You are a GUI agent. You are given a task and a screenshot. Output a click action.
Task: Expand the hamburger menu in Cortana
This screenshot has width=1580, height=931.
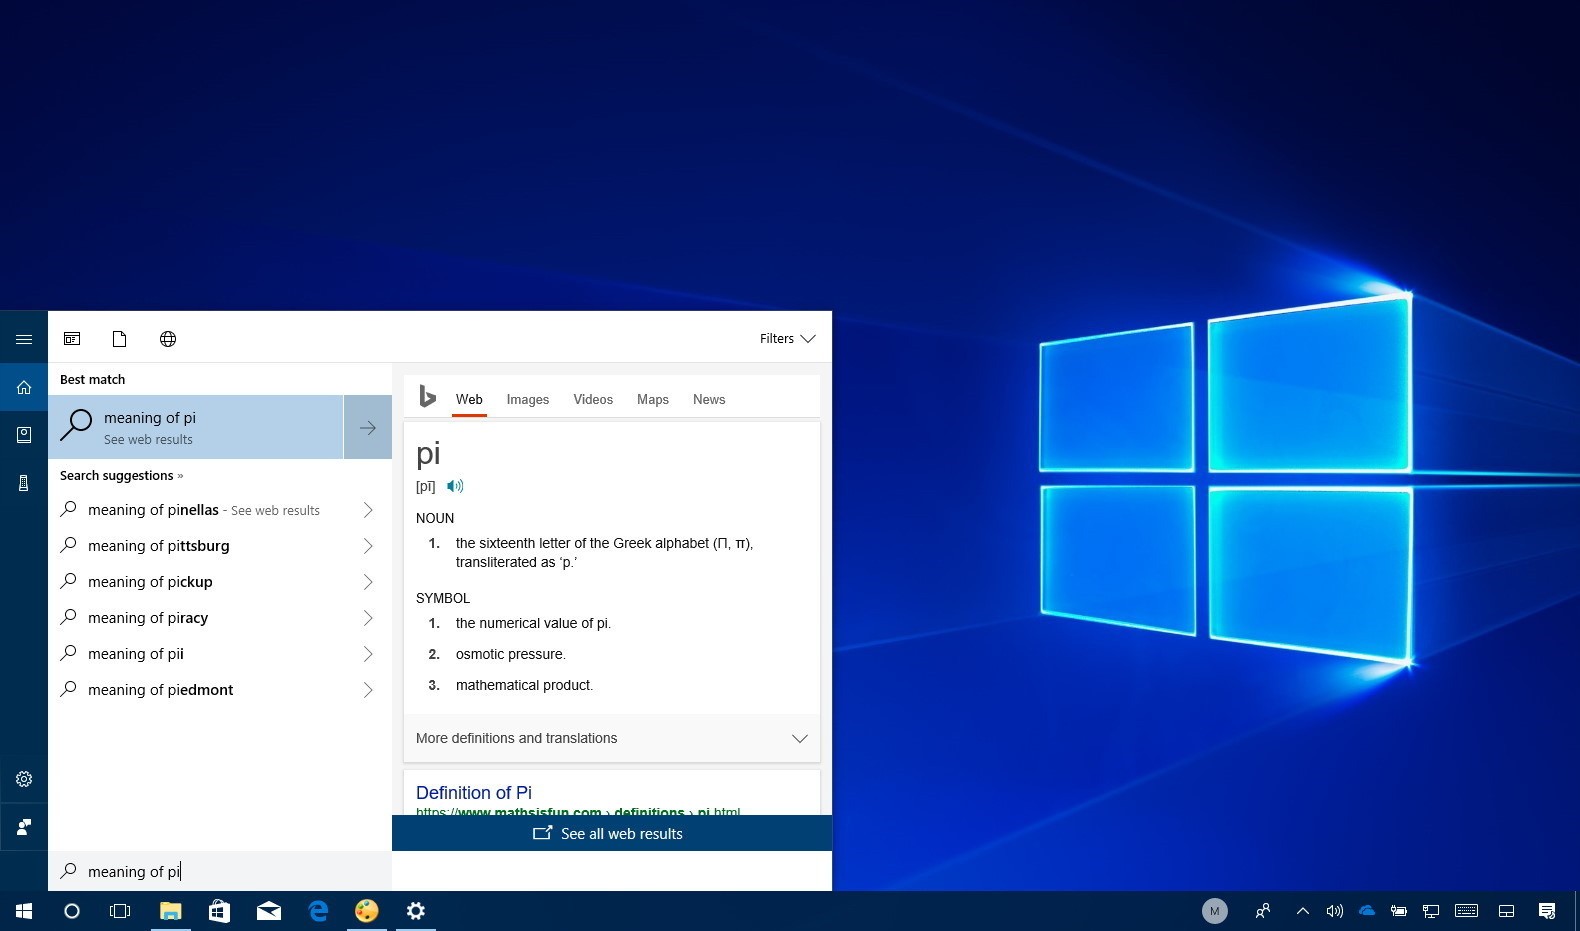coord(24,339)
